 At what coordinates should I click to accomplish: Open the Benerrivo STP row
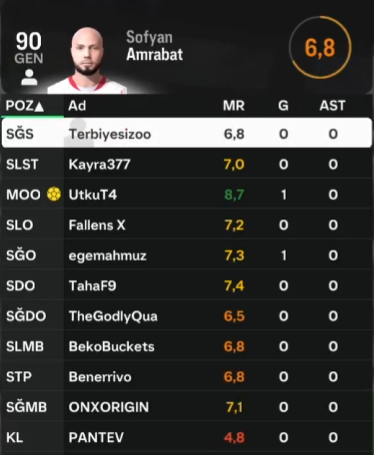(x=187, y=377)
